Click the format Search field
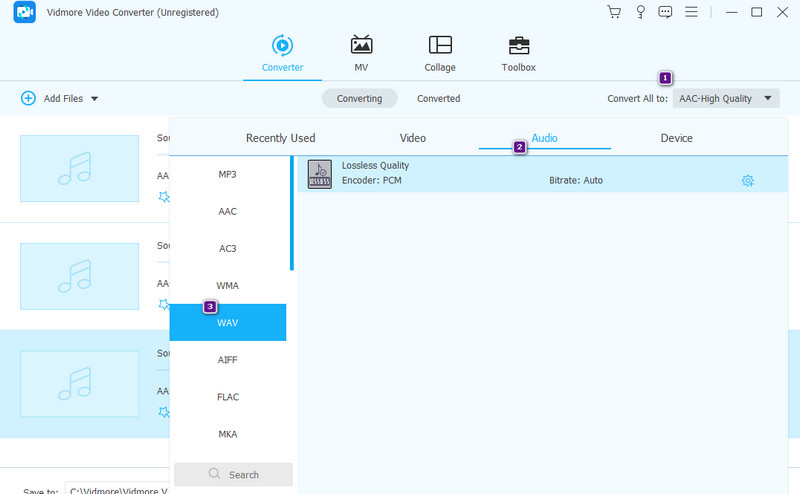The height and width of the screenshot is (494, 800). pyautogui.click(x=233, y=474)
